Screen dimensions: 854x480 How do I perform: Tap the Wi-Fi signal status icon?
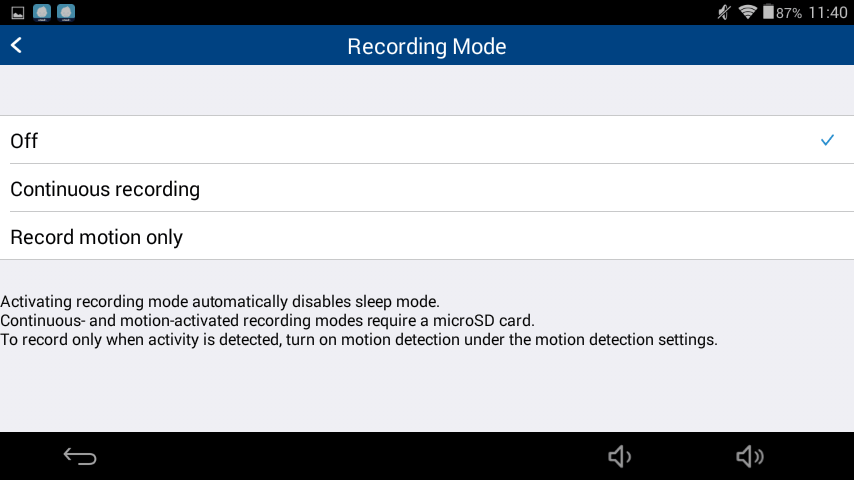[748, 12]
